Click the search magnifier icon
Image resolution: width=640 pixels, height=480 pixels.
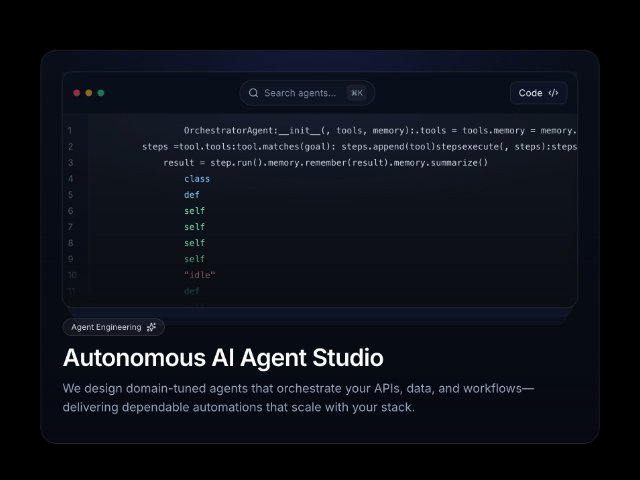[253, 93]
